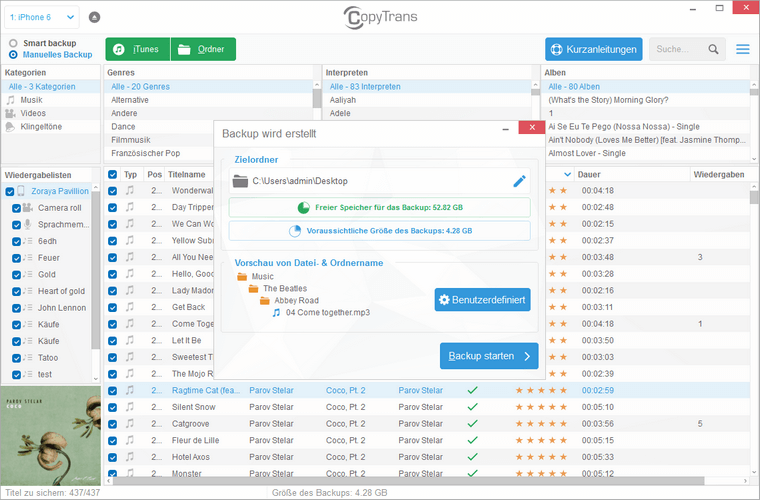This screenshot has width=760, height=500.
Task: Click the Benutzerdefiniert button
Action: coord(482,300)
